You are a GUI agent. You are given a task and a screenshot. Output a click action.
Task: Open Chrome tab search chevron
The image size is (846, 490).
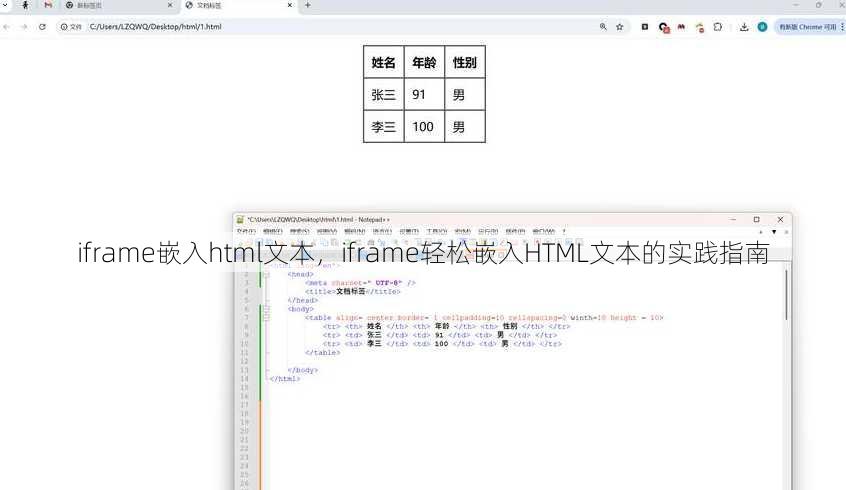point(6,5)
